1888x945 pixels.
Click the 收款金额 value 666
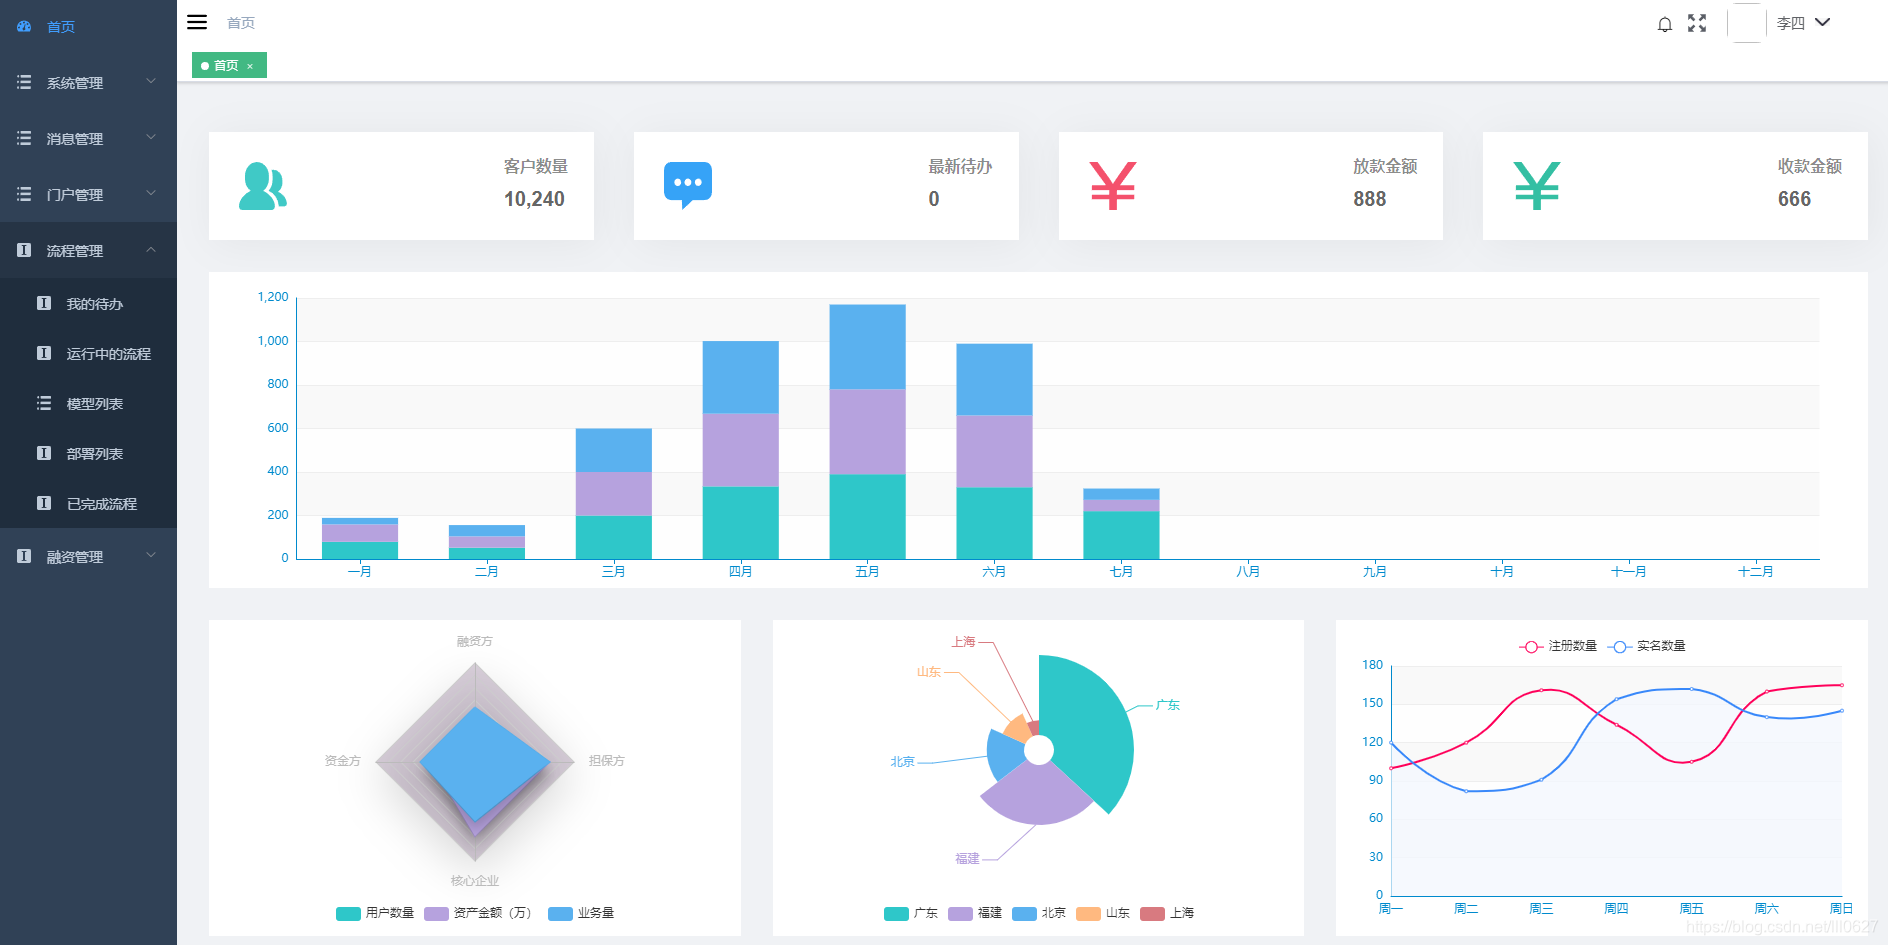tap(1794, 199)
